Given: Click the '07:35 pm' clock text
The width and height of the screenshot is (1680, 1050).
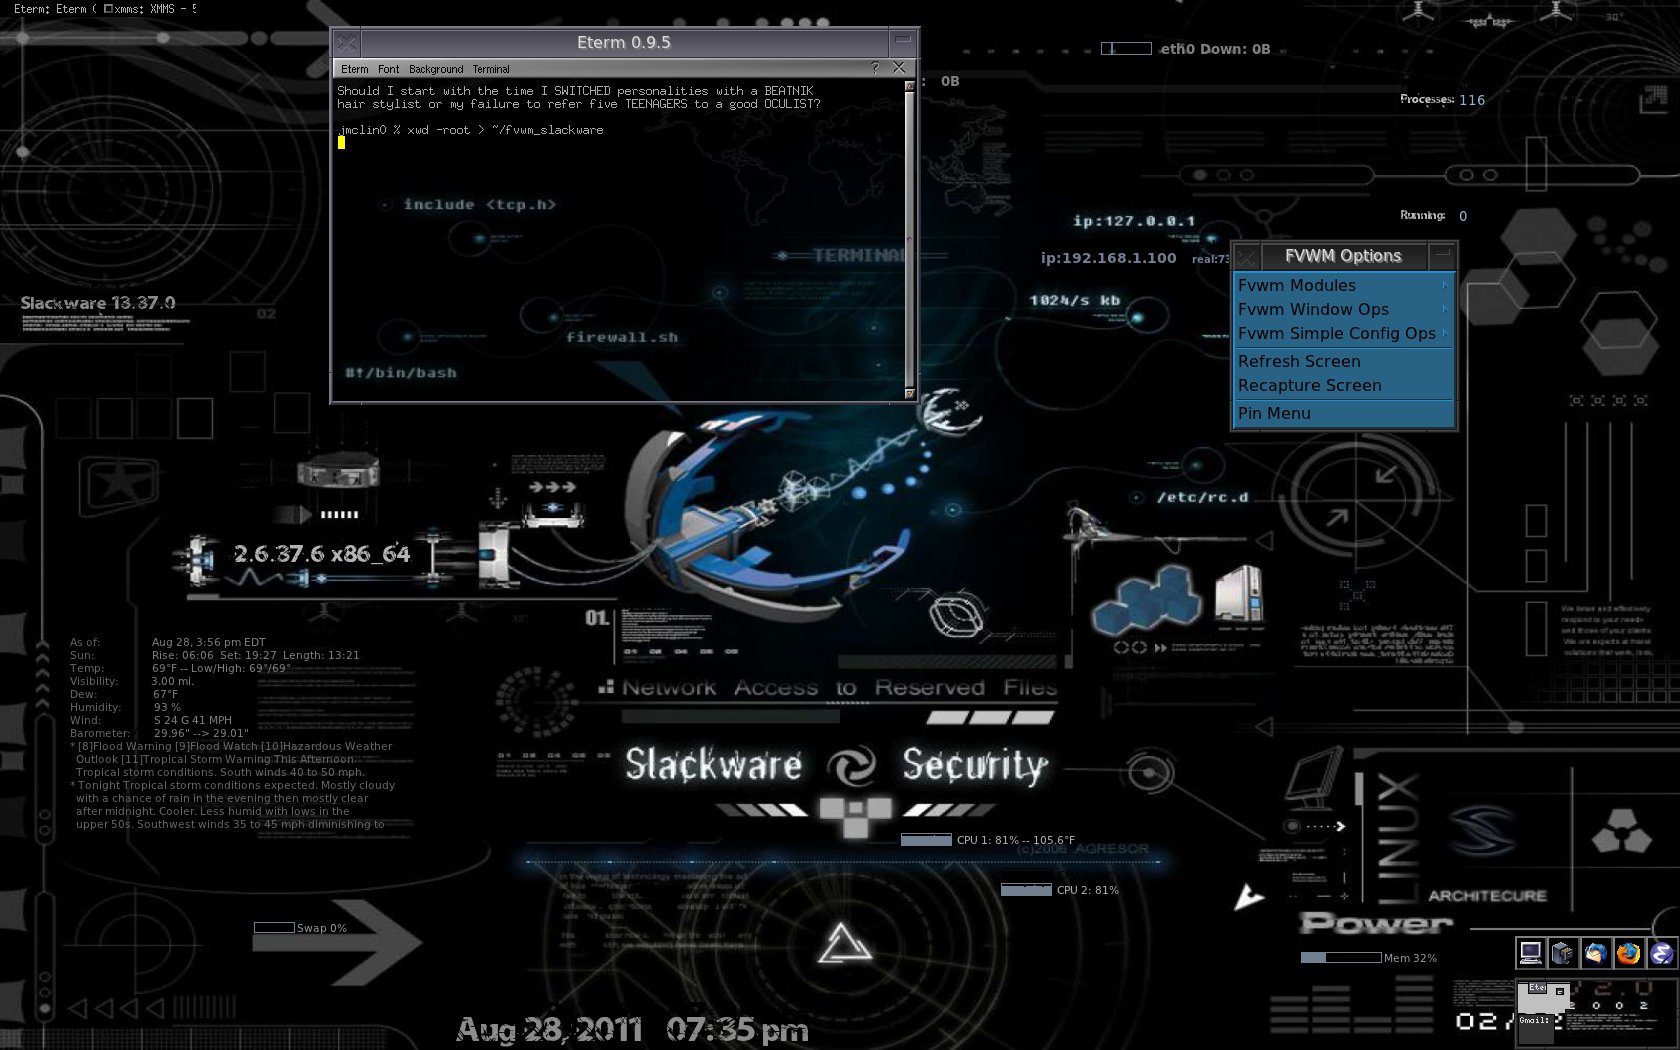Looking at the screenshot, I should (x=737, y=1029).
